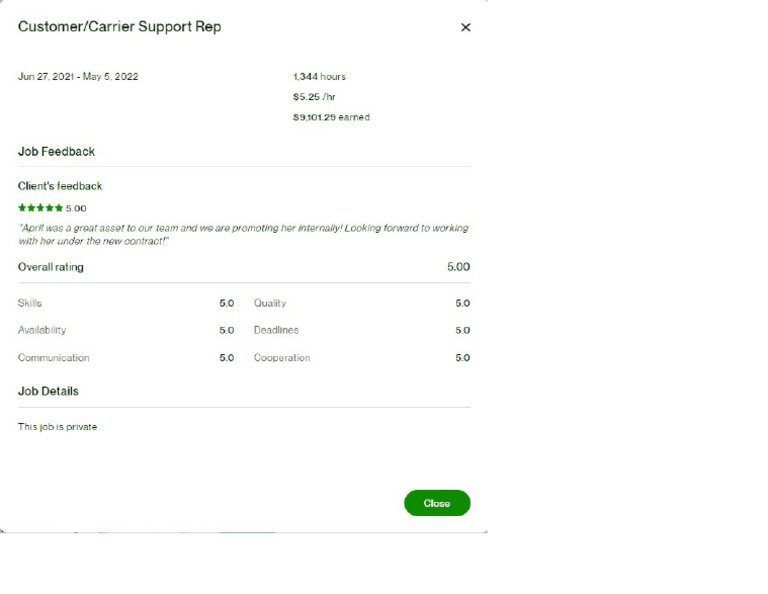Click the Cooperation rating label
The width and height of the screenshot is (768, 594).
click(282, 358)
